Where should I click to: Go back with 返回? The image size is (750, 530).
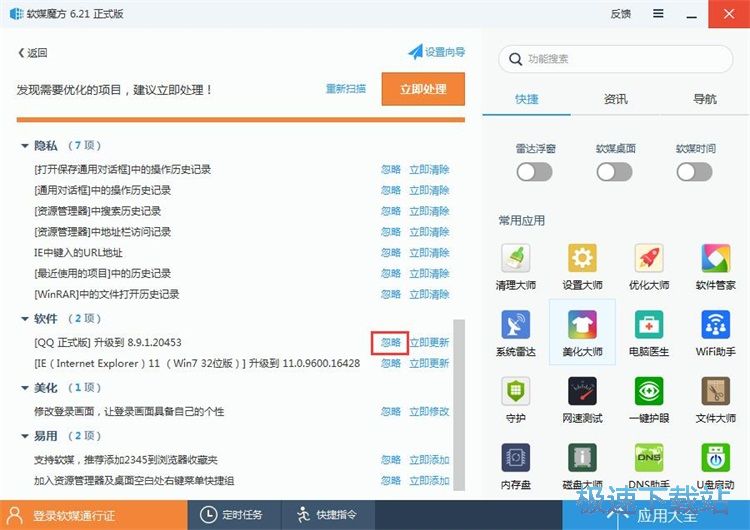(x=33, y=53)
